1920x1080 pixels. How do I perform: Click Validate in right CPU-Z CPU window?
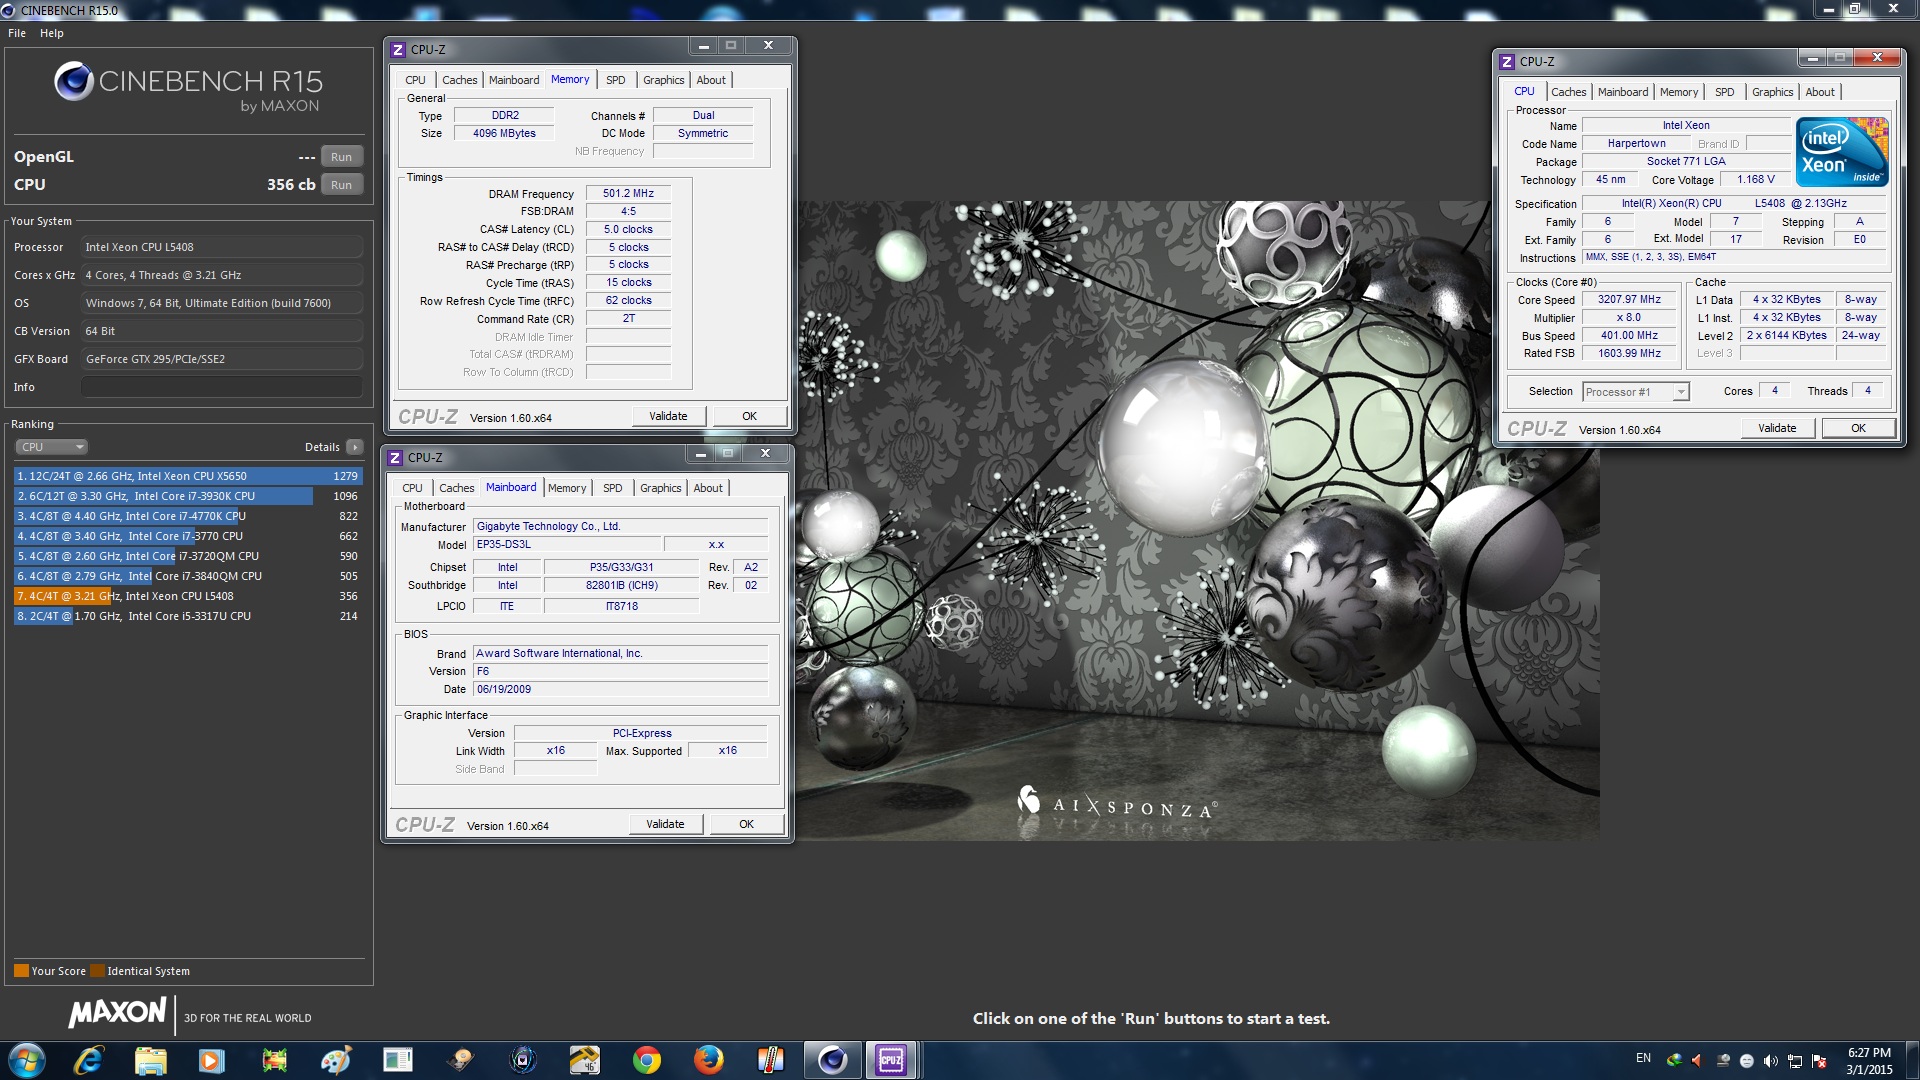coord(1777,428)
